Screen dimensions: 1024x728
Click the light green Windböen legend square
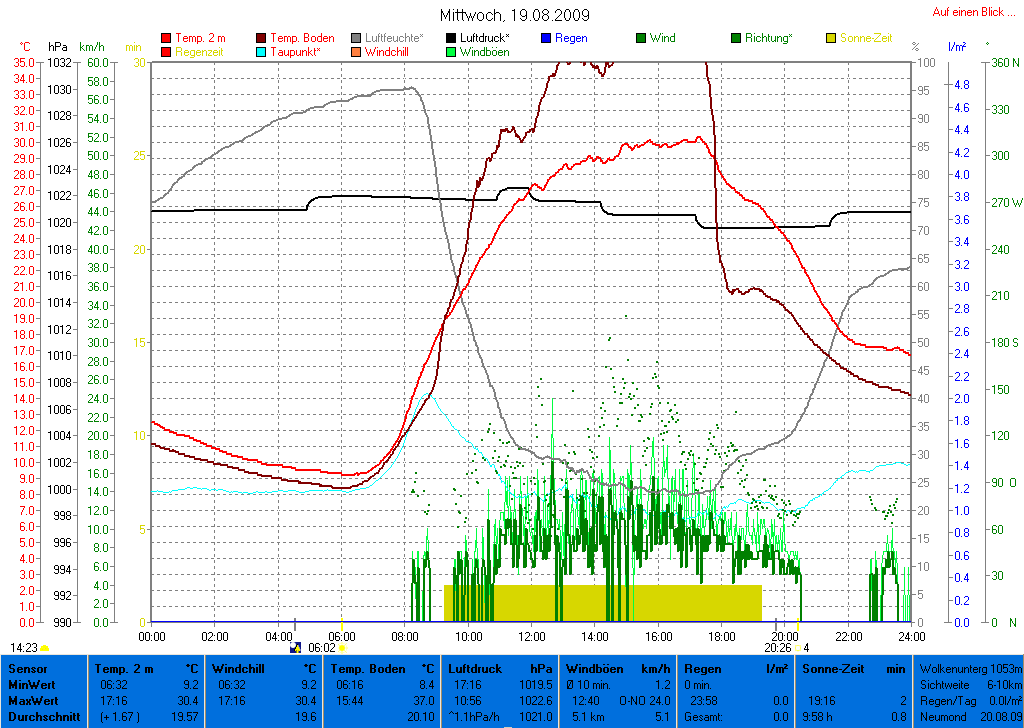(452, 52)
